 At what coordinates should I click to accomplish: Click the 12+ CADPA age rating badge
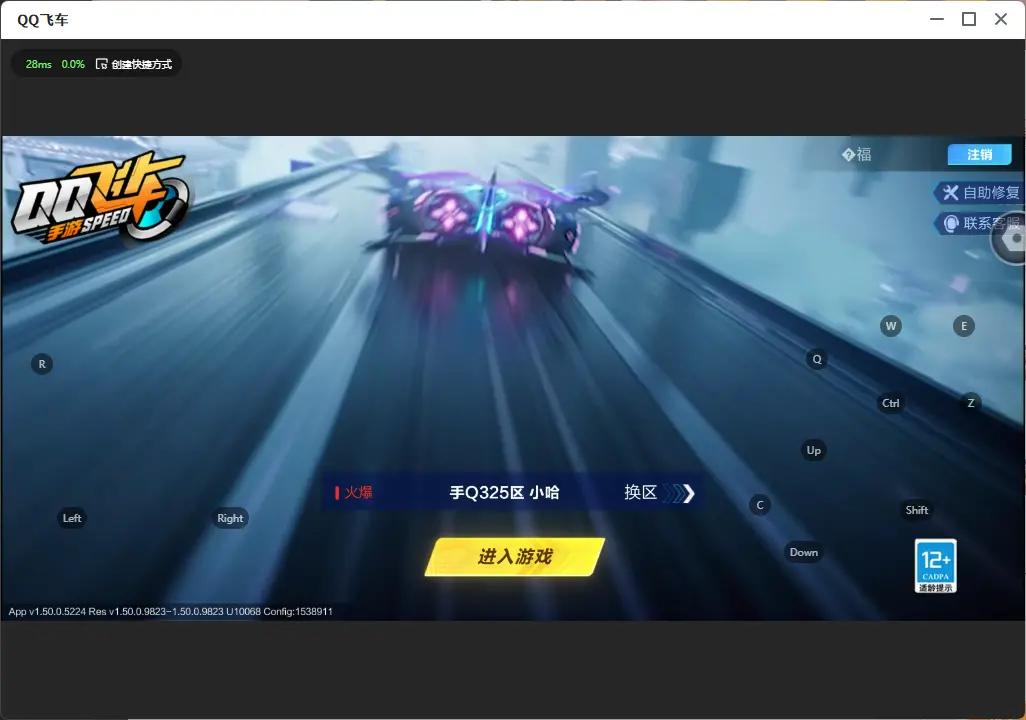tap(936, 566)
